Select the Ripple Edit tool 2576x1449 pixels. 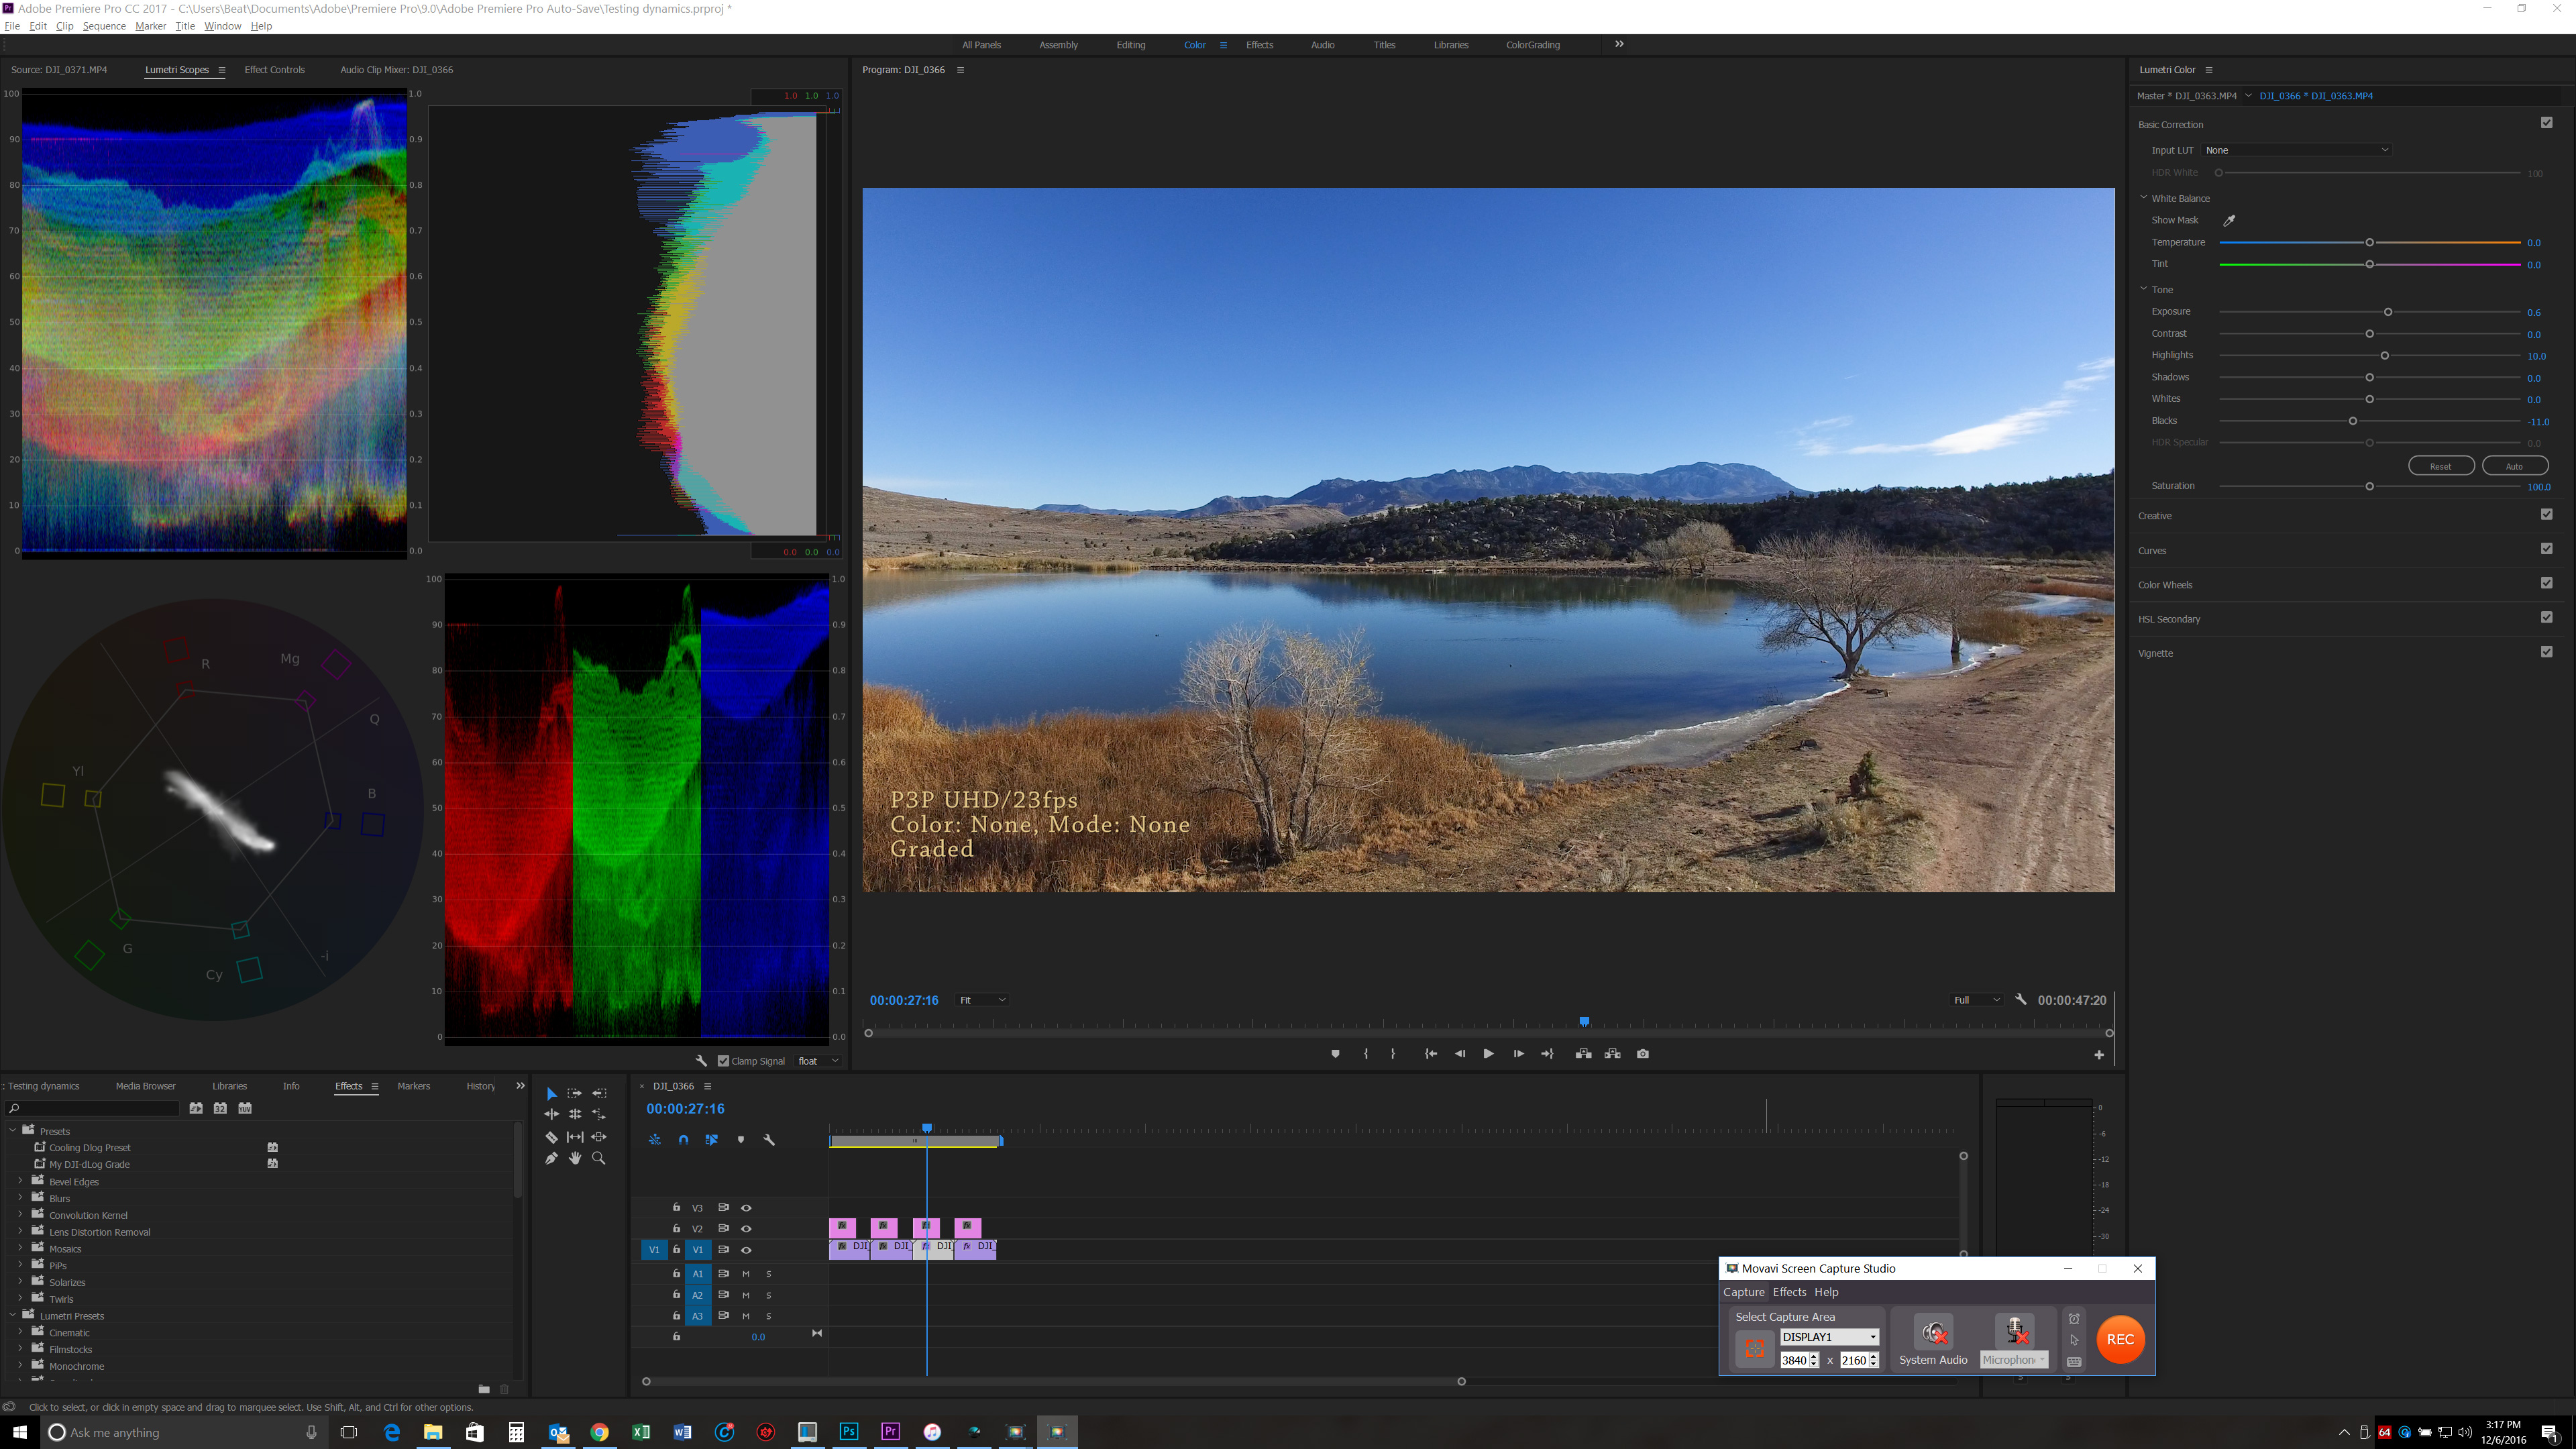pos(551,1114)
